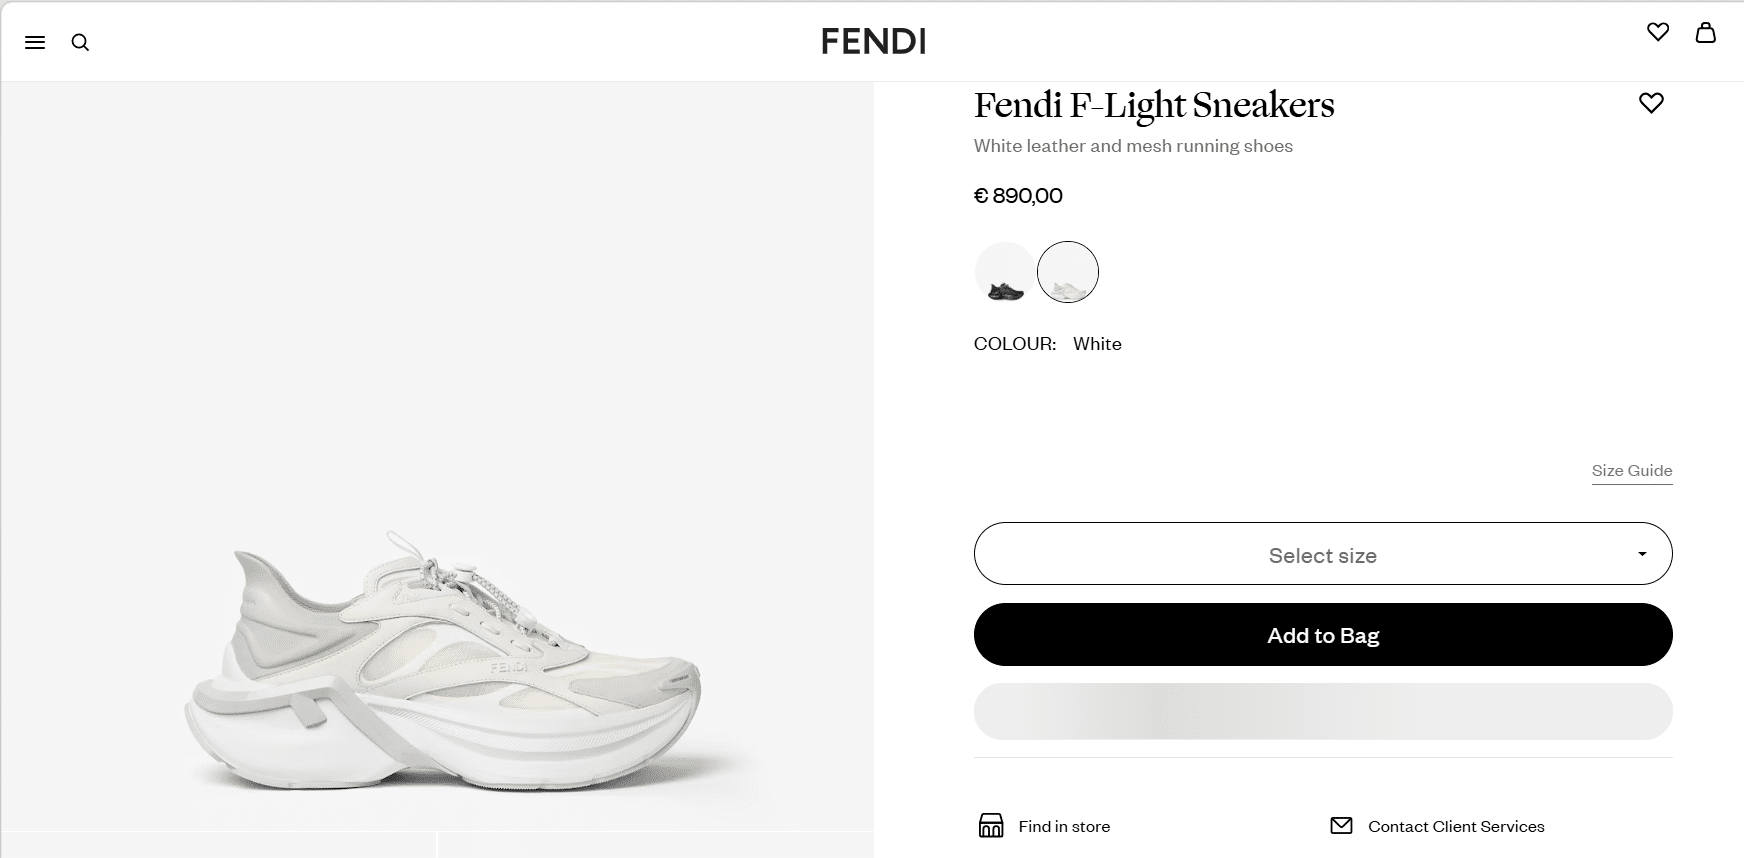The image size is (1744, 858).
Task: Click the store icon beside Find in store
Action: click(x=990, y=826)
